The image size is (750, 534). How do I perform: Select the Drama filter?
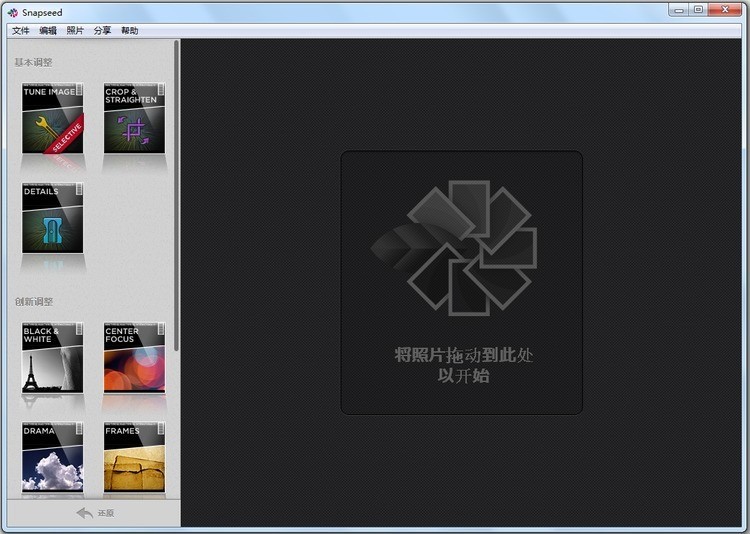pyautogui.click(x=52, y=457)
